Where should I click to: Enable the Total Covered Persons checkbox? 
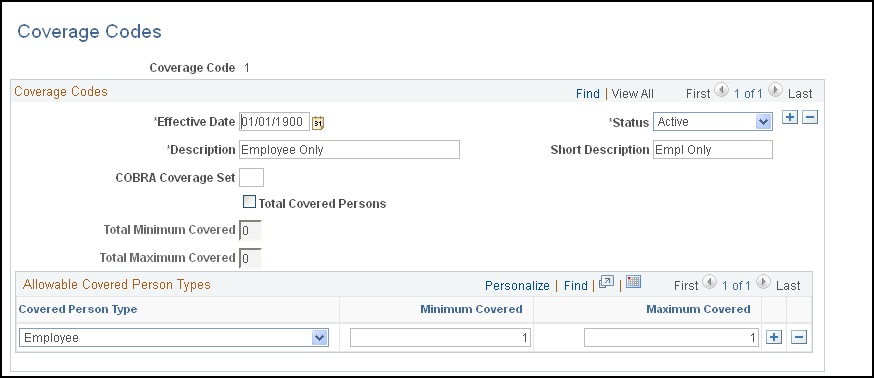(249, 202)
